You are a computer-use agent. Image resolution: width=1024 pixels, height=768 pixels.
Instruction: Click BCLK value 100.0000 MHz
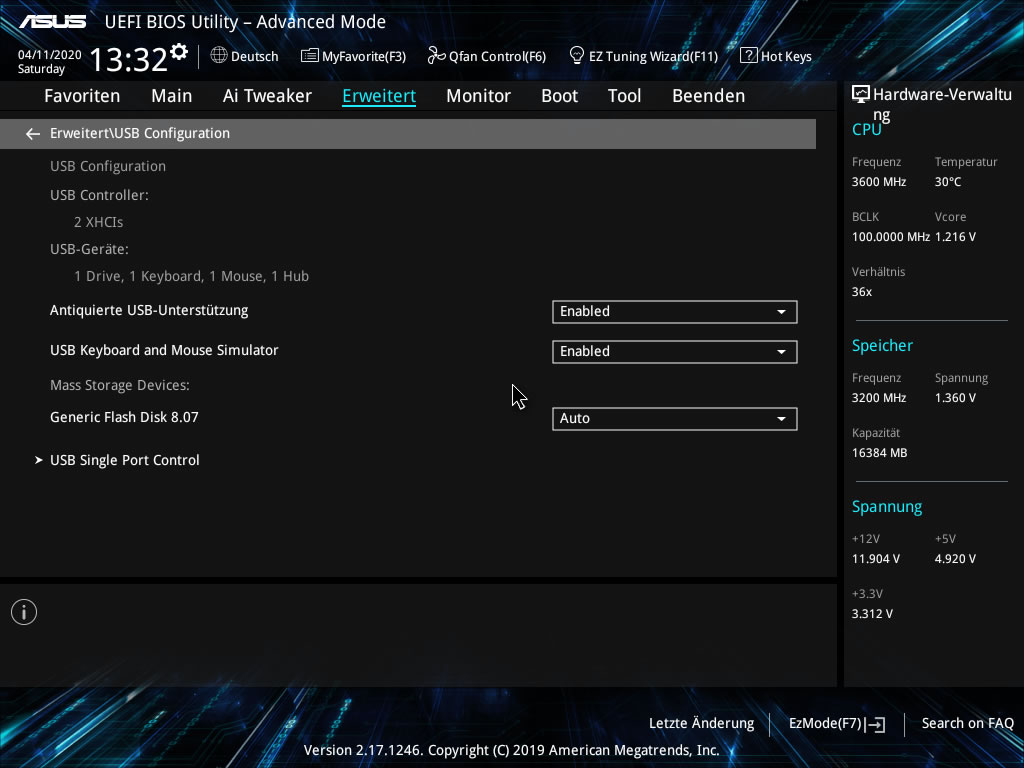pos(891,237)
